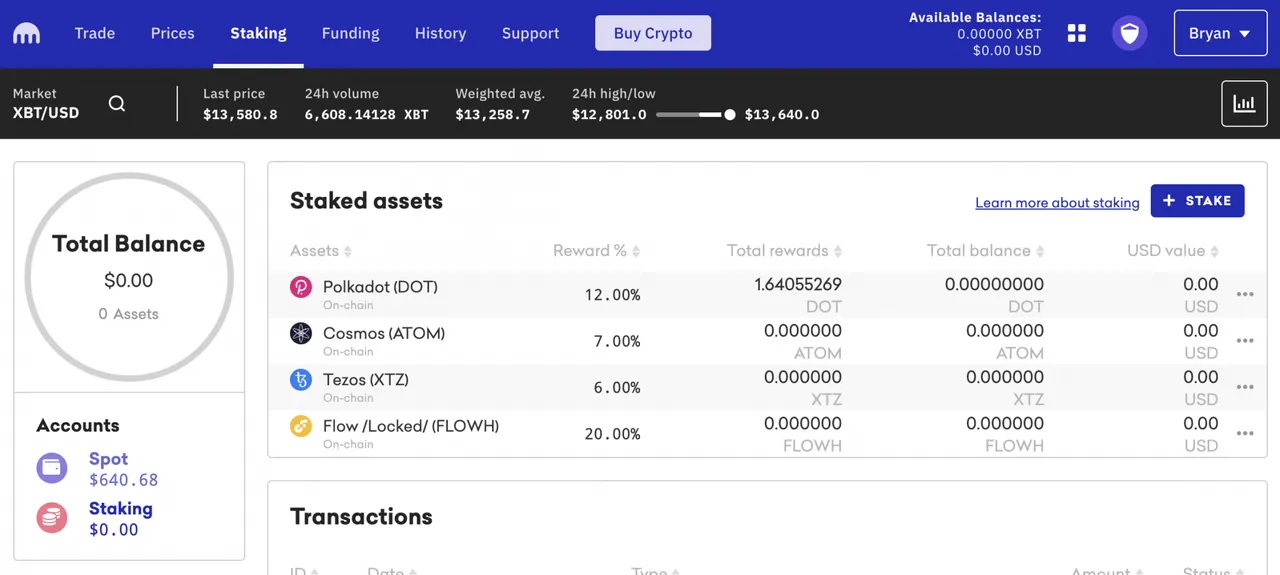Click the Cosmos coin icon
The height and width of the screenshot is (575, 1280).
point(301,334)
